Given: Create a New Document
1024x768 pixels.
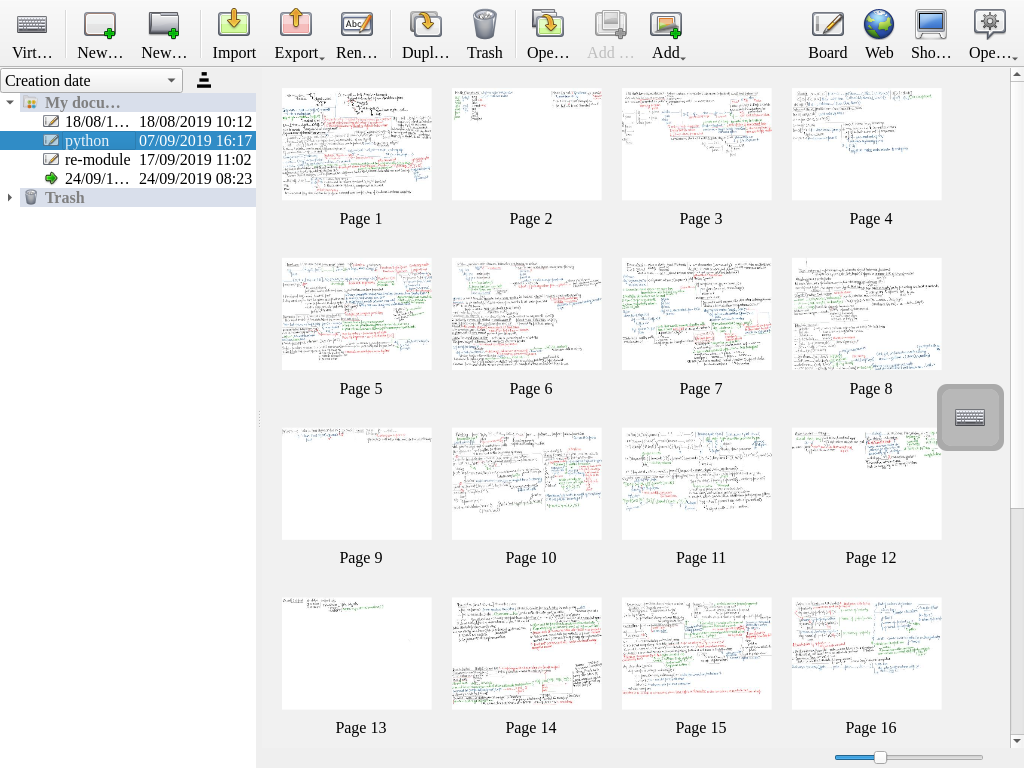Looking at the screenshot, I should 99,33.
